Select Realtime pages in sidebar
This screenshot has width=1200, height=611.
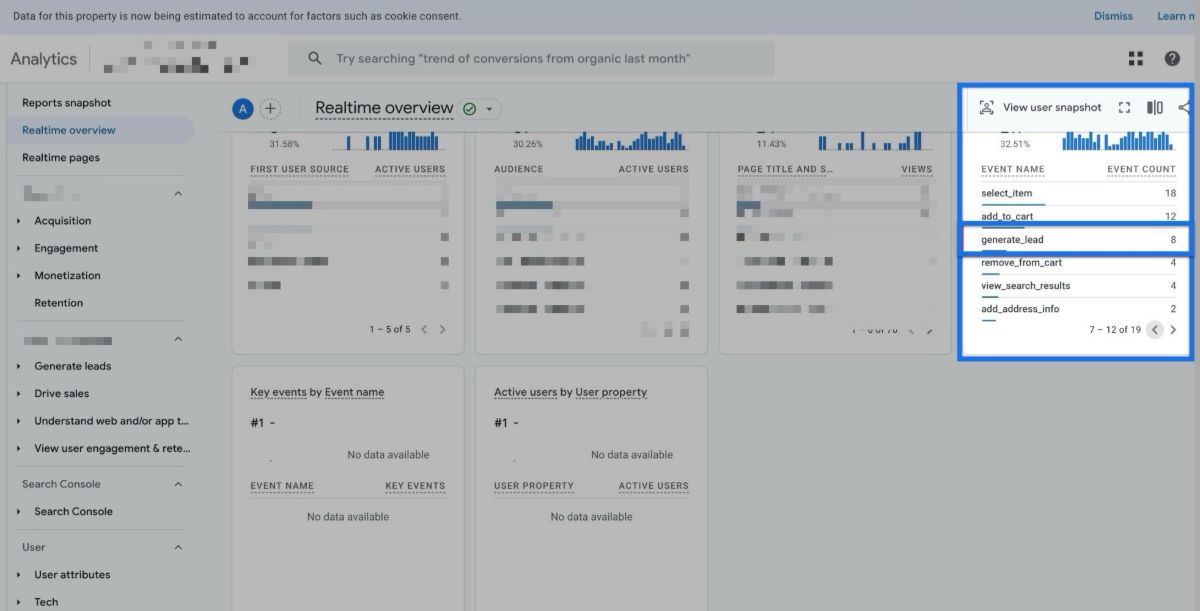click(x=61, y=158)
